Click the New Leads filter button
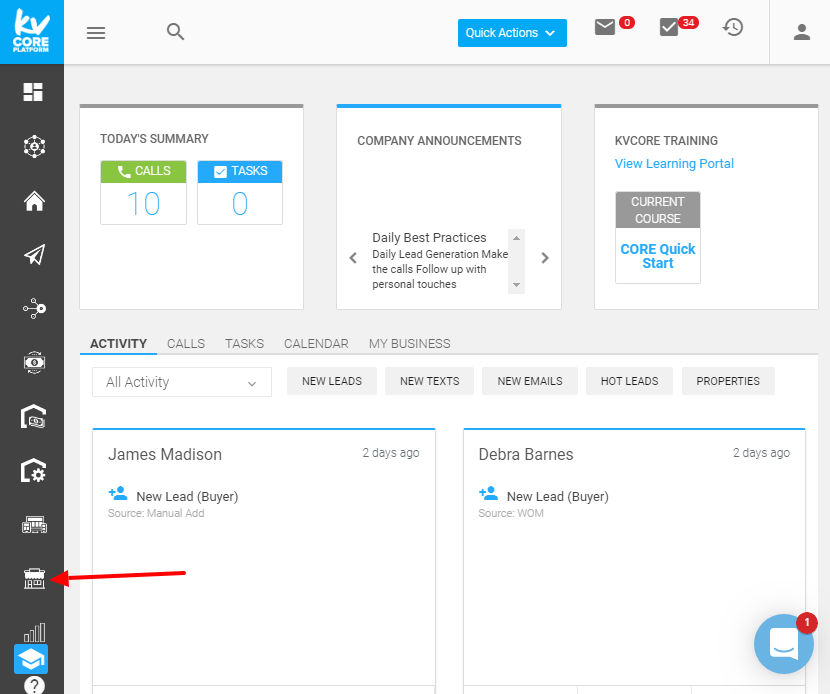 [332, 381]
